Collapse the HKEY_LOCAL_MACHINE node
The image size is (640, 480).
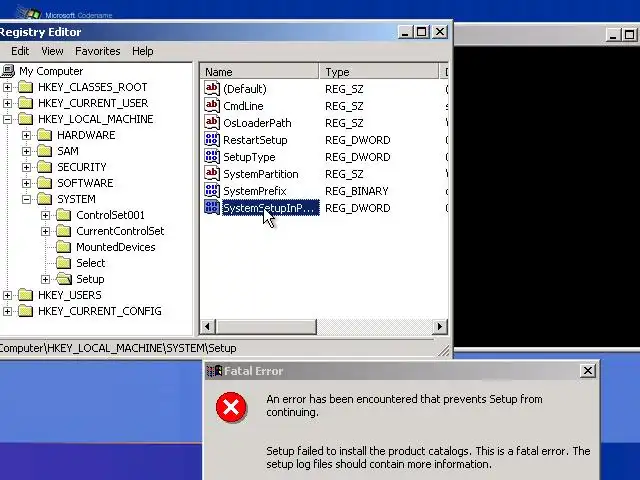pos(7,119)
